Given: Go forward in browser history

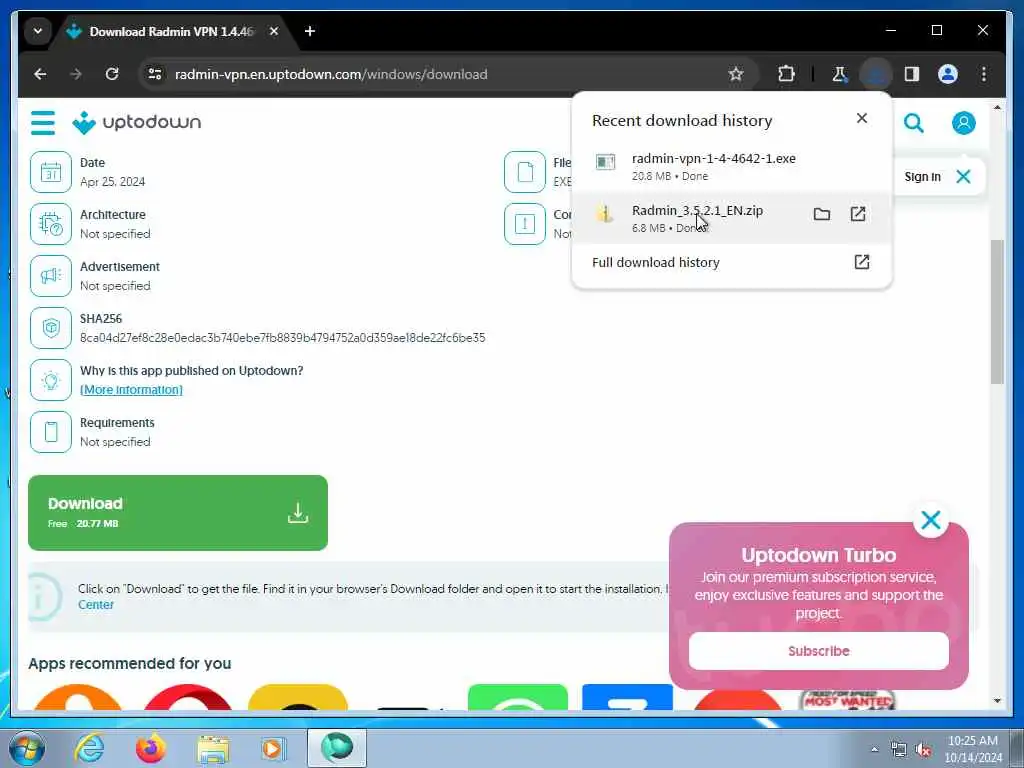Looking at the screenshot, I should coord(76,74).
